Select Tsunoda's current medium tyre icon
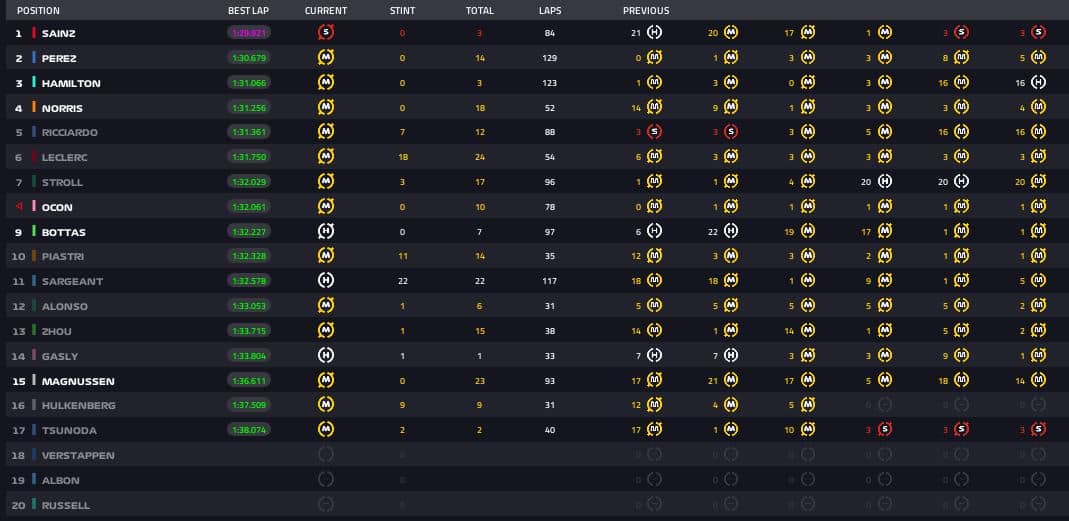 pyautogui.click(x=326, y=430)
